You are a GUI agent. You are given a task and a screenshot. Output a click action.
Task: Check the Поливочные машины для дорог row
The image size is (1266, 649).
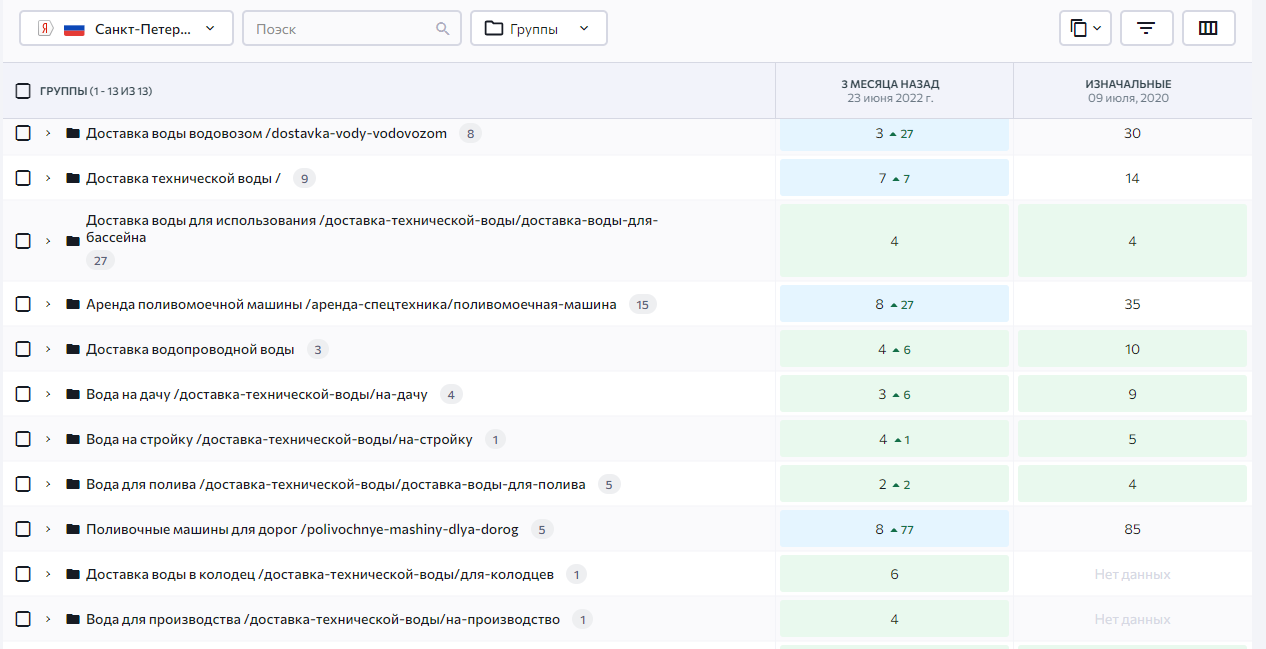coord(23,529)
